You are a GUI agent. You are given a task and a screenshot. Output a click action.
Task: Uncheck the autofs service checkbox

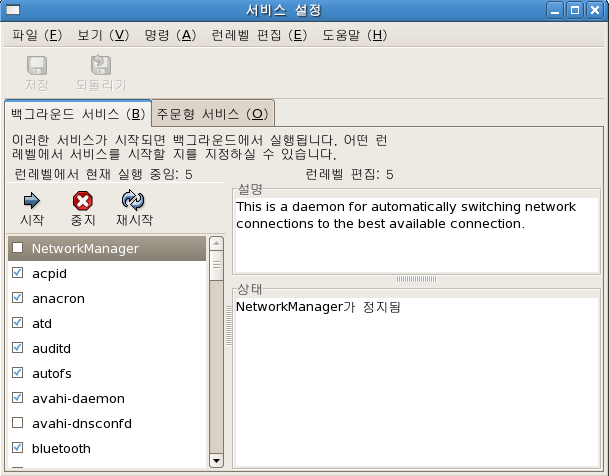[17, 373]
